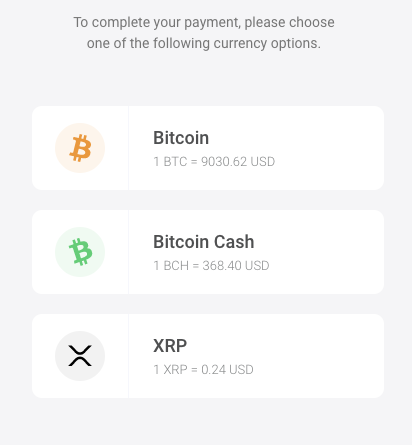Image resolution: width=412 pixels, height=445 pixels.
Task: Click the "Bitcoin" currency title
Action: 181,138
